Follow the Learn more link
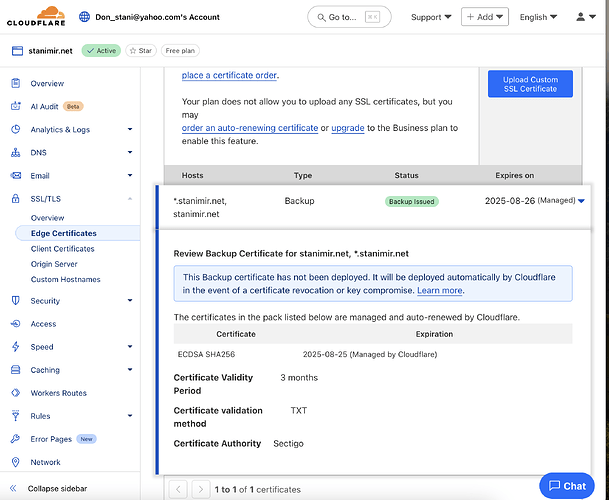The image size is (609, 500). (439, 290)
